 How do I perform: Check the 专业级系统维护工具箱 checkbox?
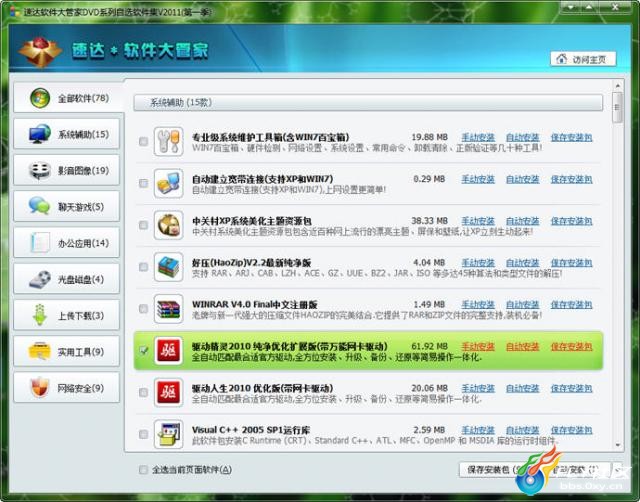point(143,142)
